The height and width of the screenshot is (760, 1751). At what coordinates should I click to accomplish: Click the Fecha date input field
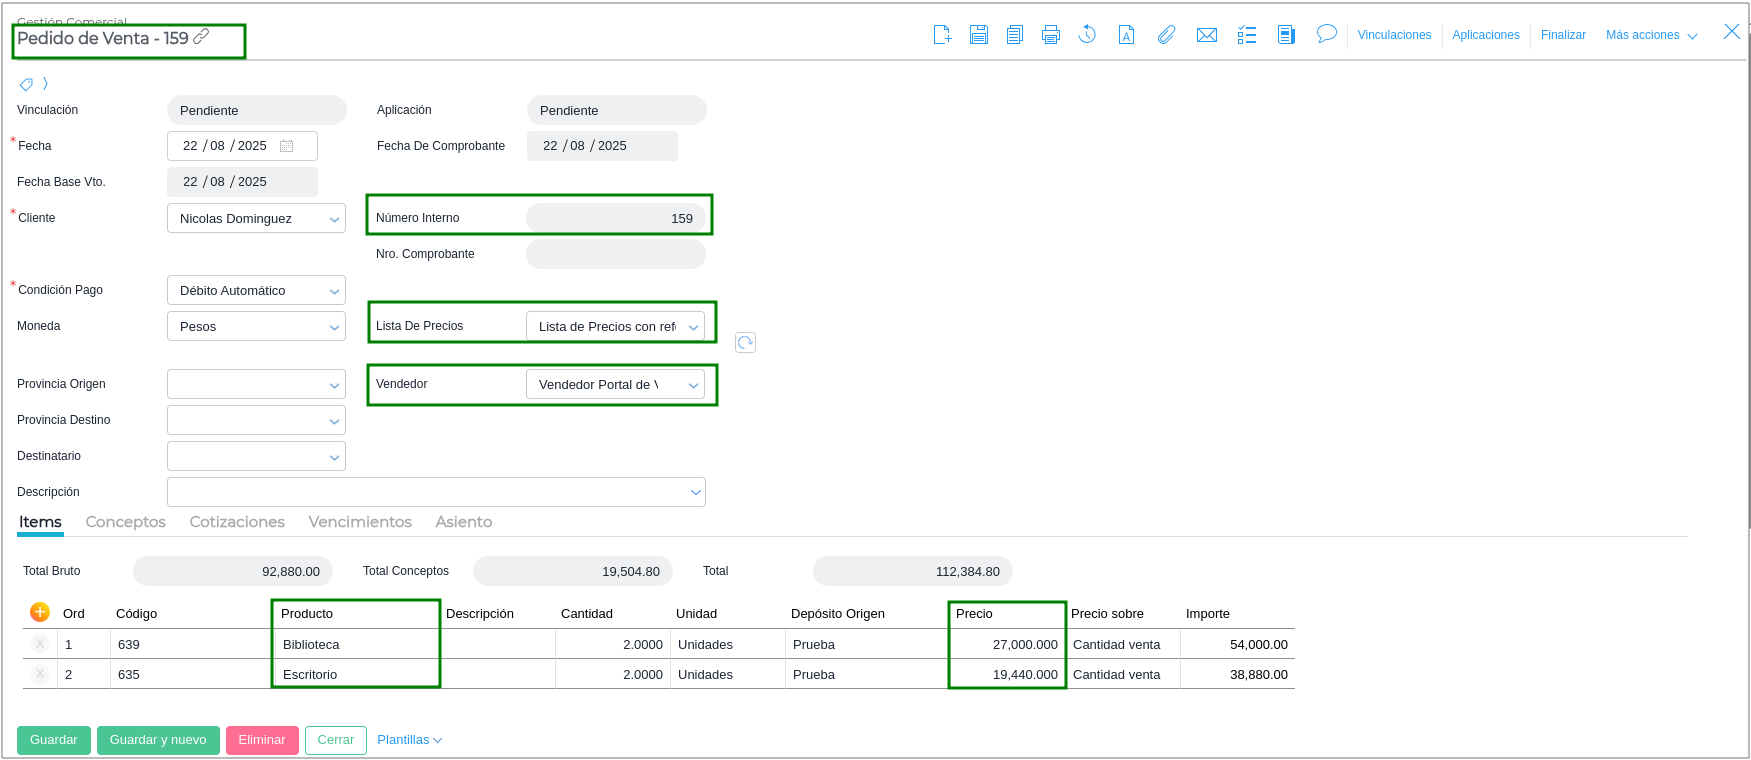(x=230, y=146)
